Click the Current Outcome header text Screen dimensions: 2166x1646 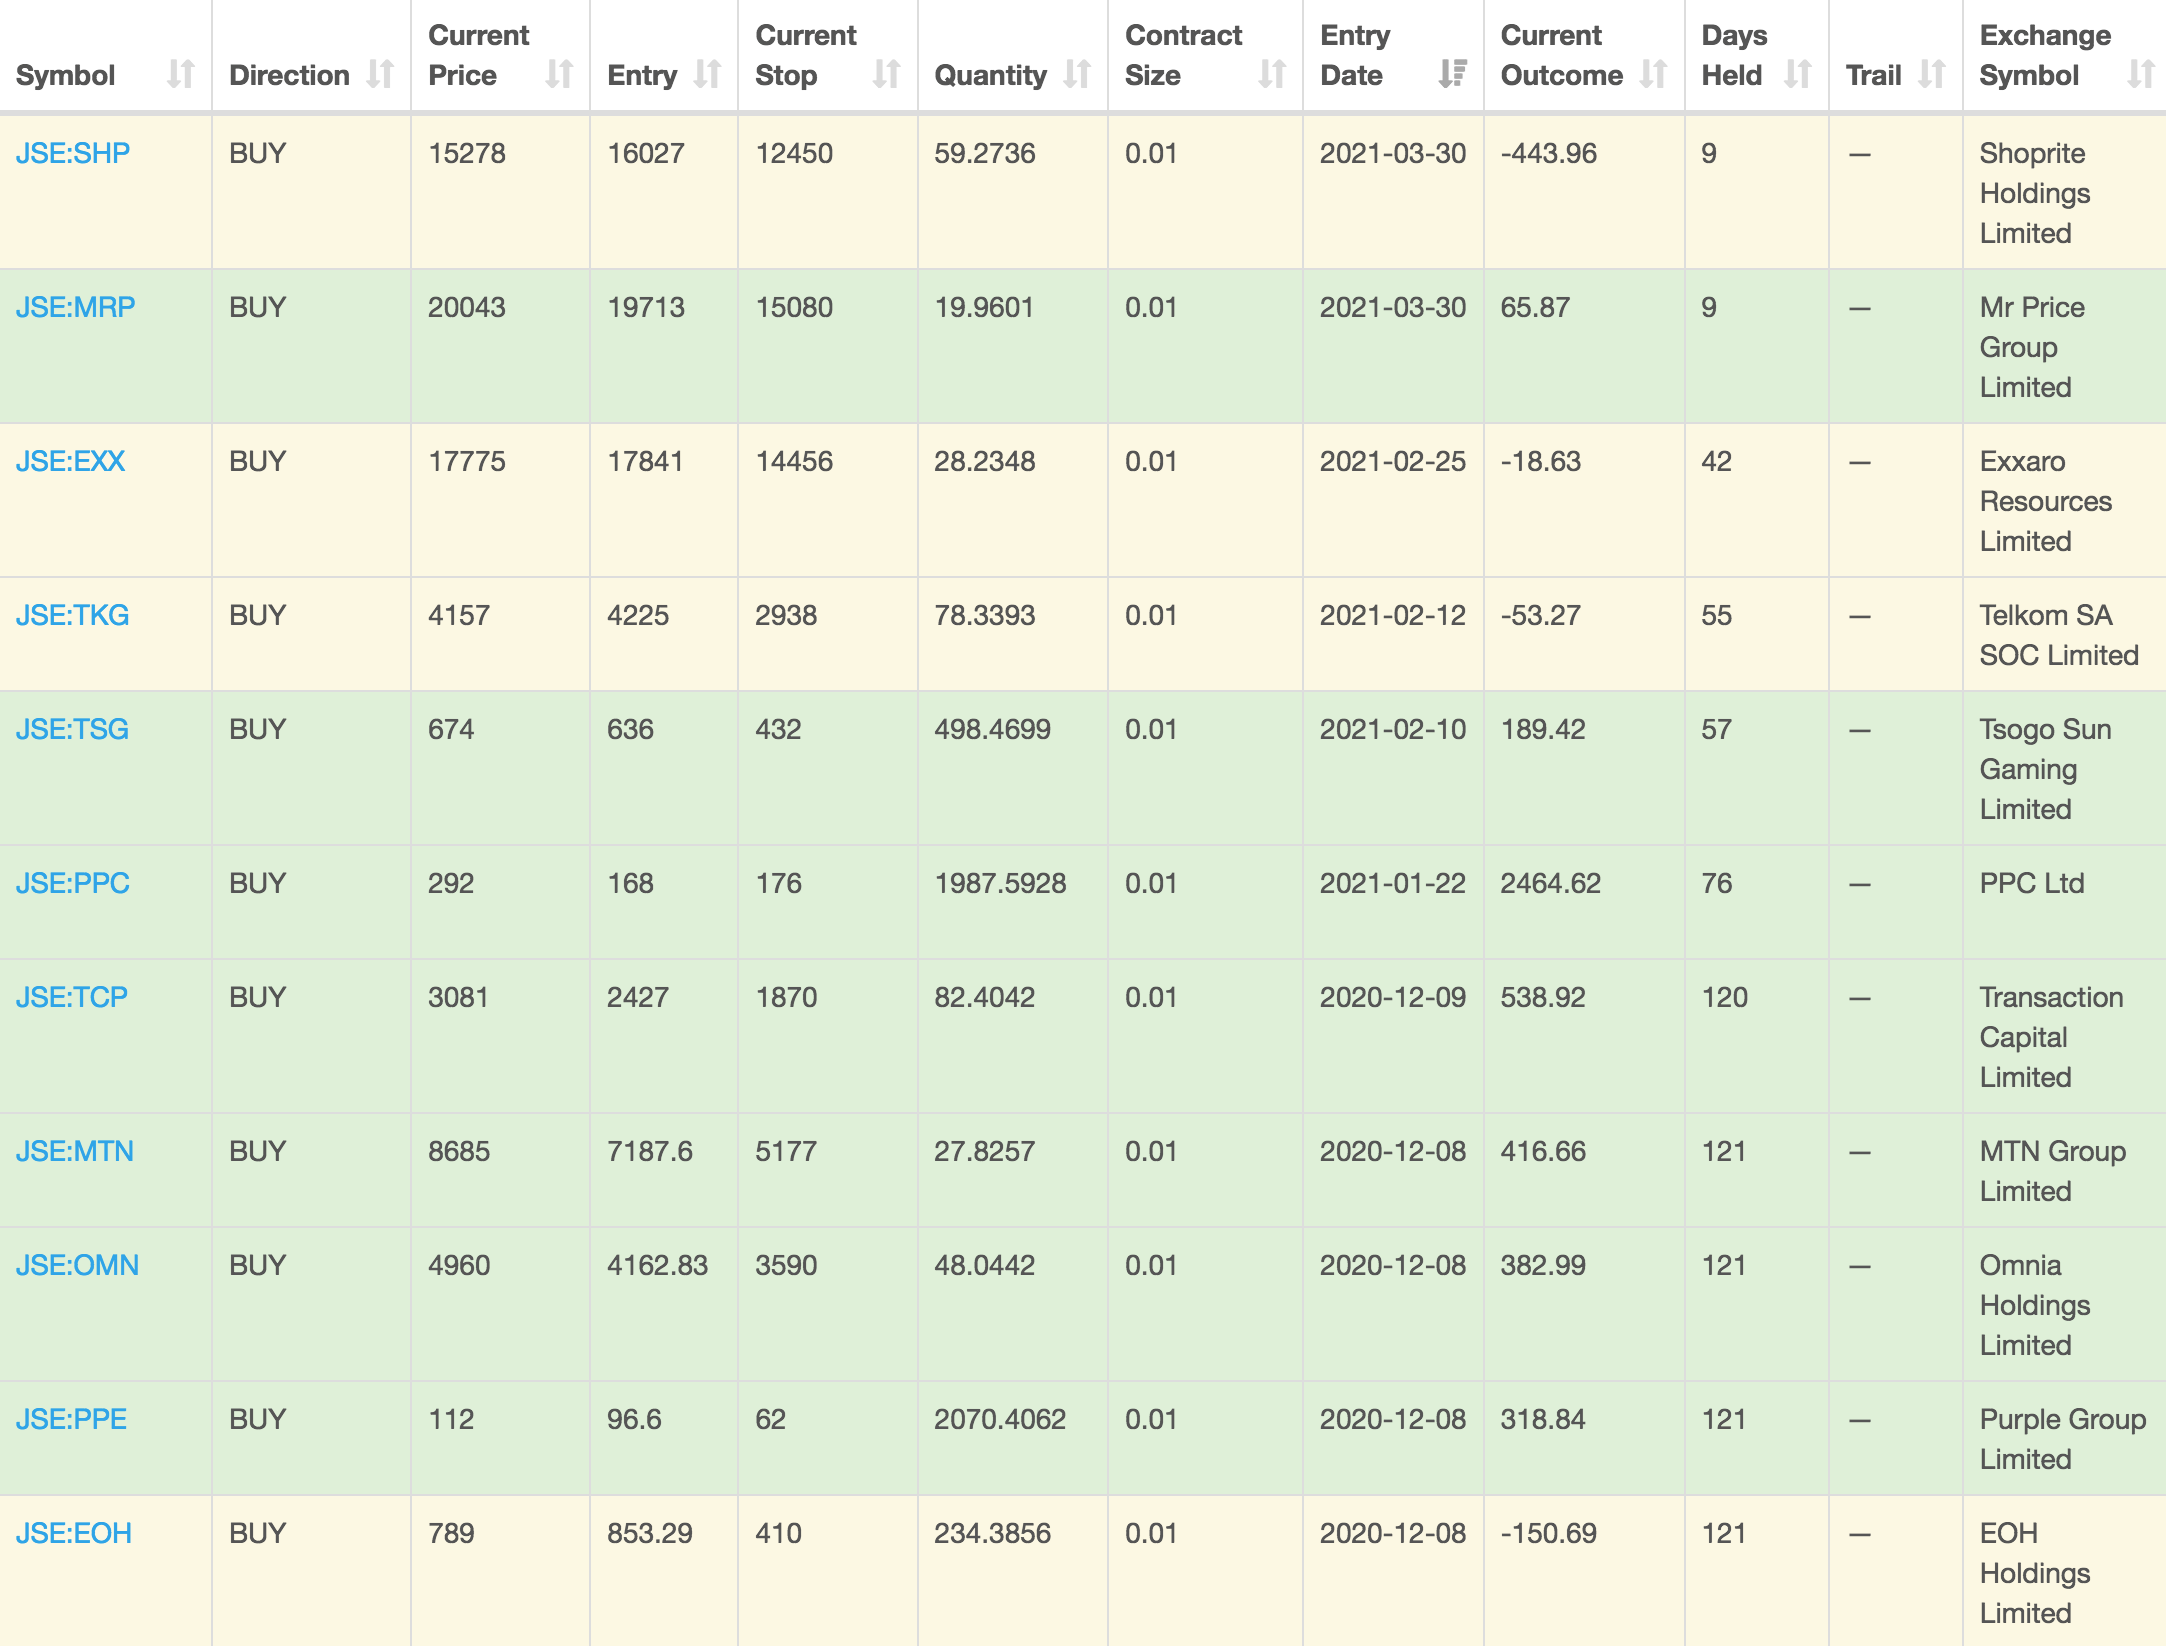pyautogui.click(x=1561, y=55)
